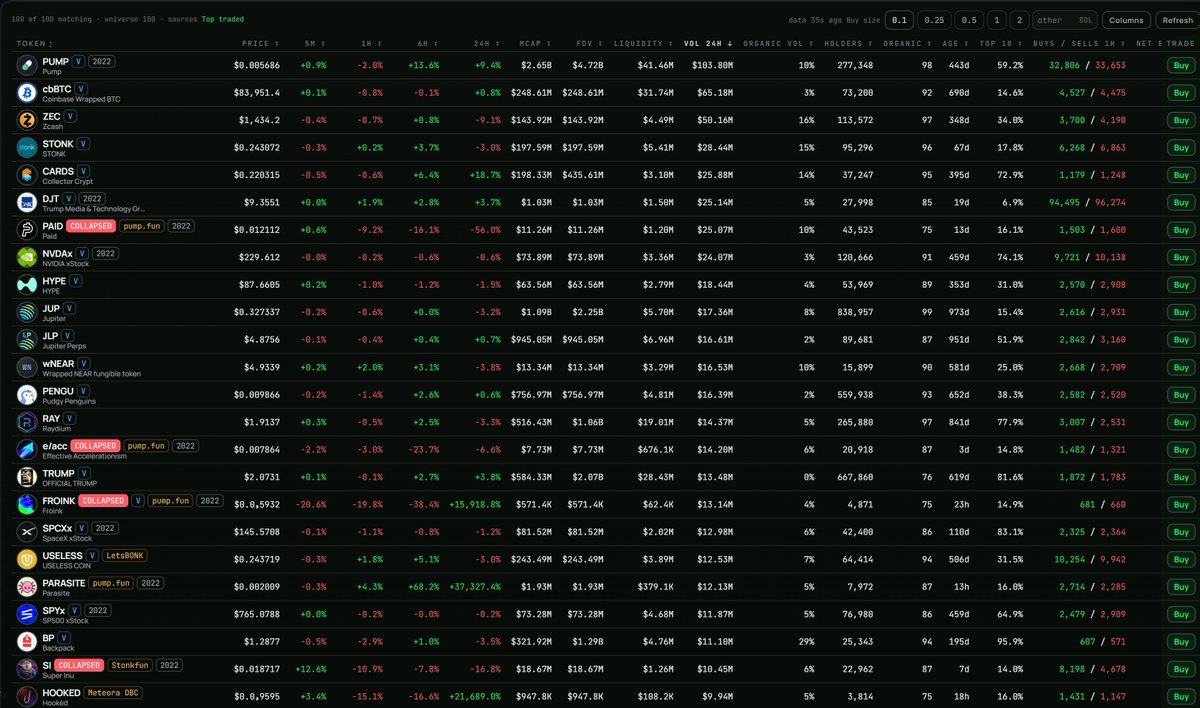Sort by MCAP column header
1200x708 pixels.
pos(534,44)
